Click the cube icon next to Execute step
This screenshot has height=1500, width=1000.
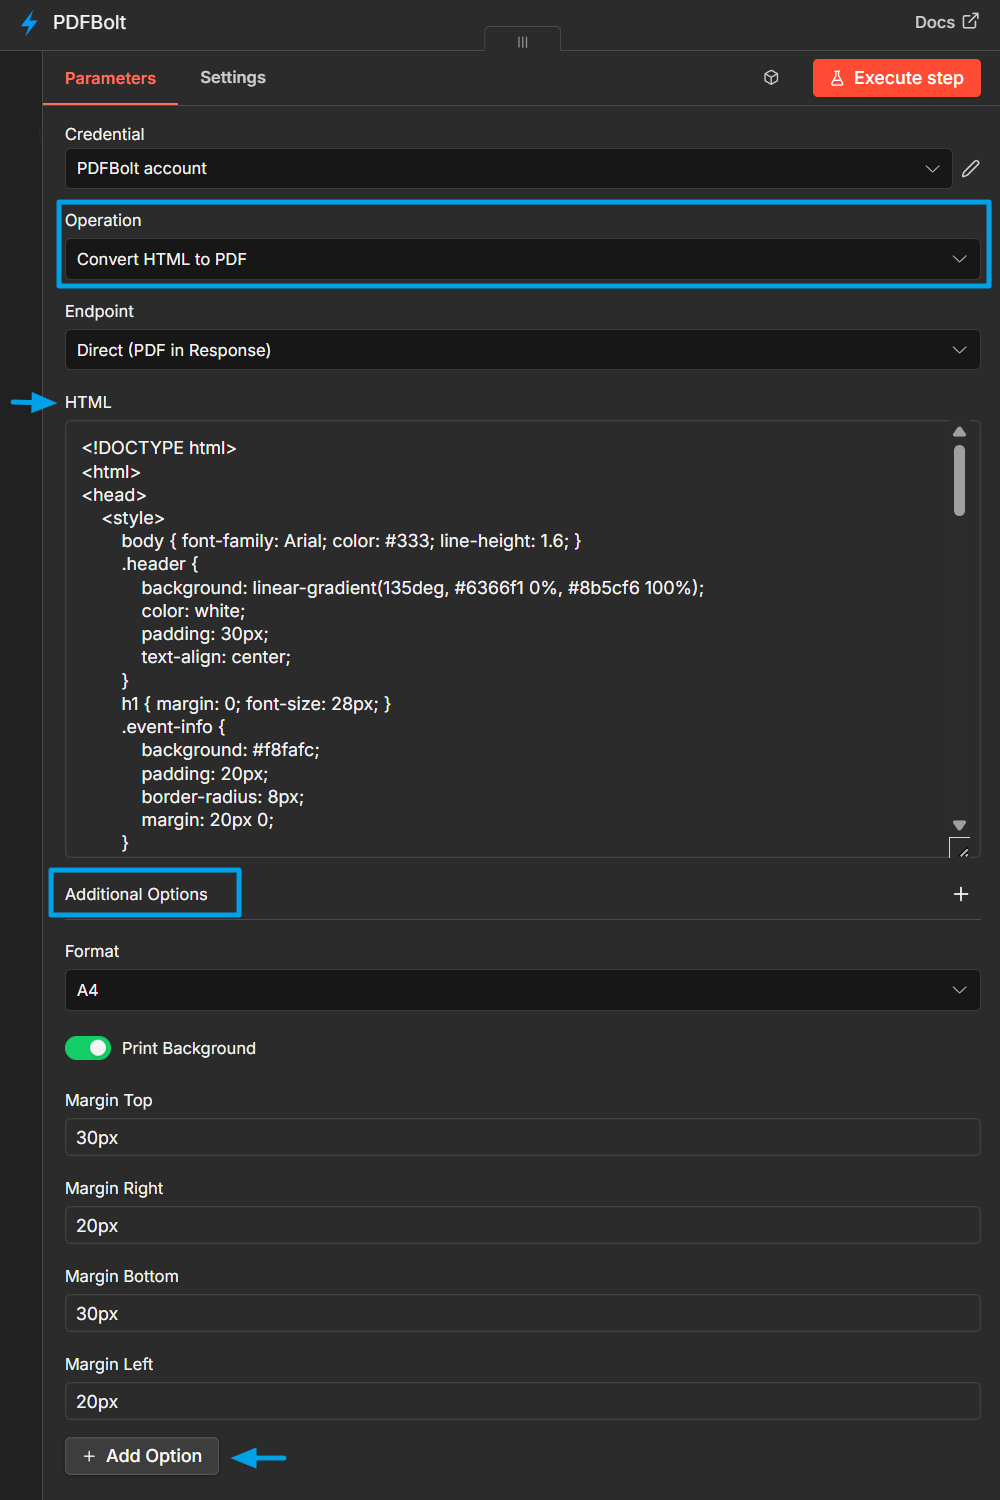click(770, 77)
